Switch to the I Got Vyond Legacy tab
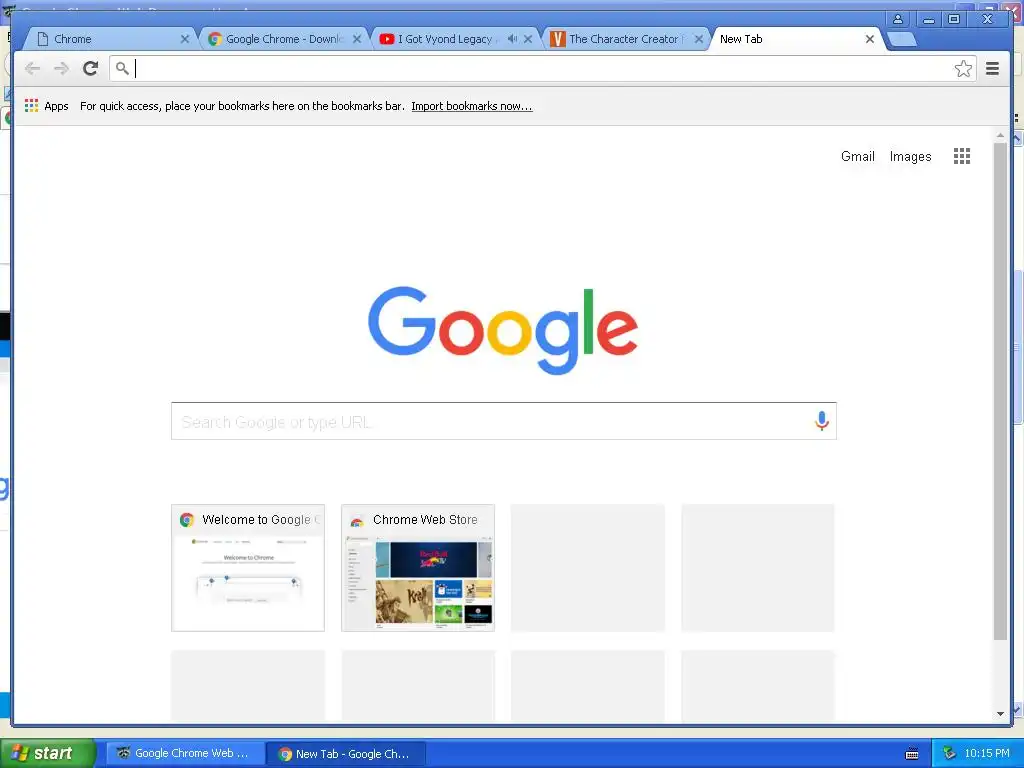1024x768 pixels. (454, 39)
